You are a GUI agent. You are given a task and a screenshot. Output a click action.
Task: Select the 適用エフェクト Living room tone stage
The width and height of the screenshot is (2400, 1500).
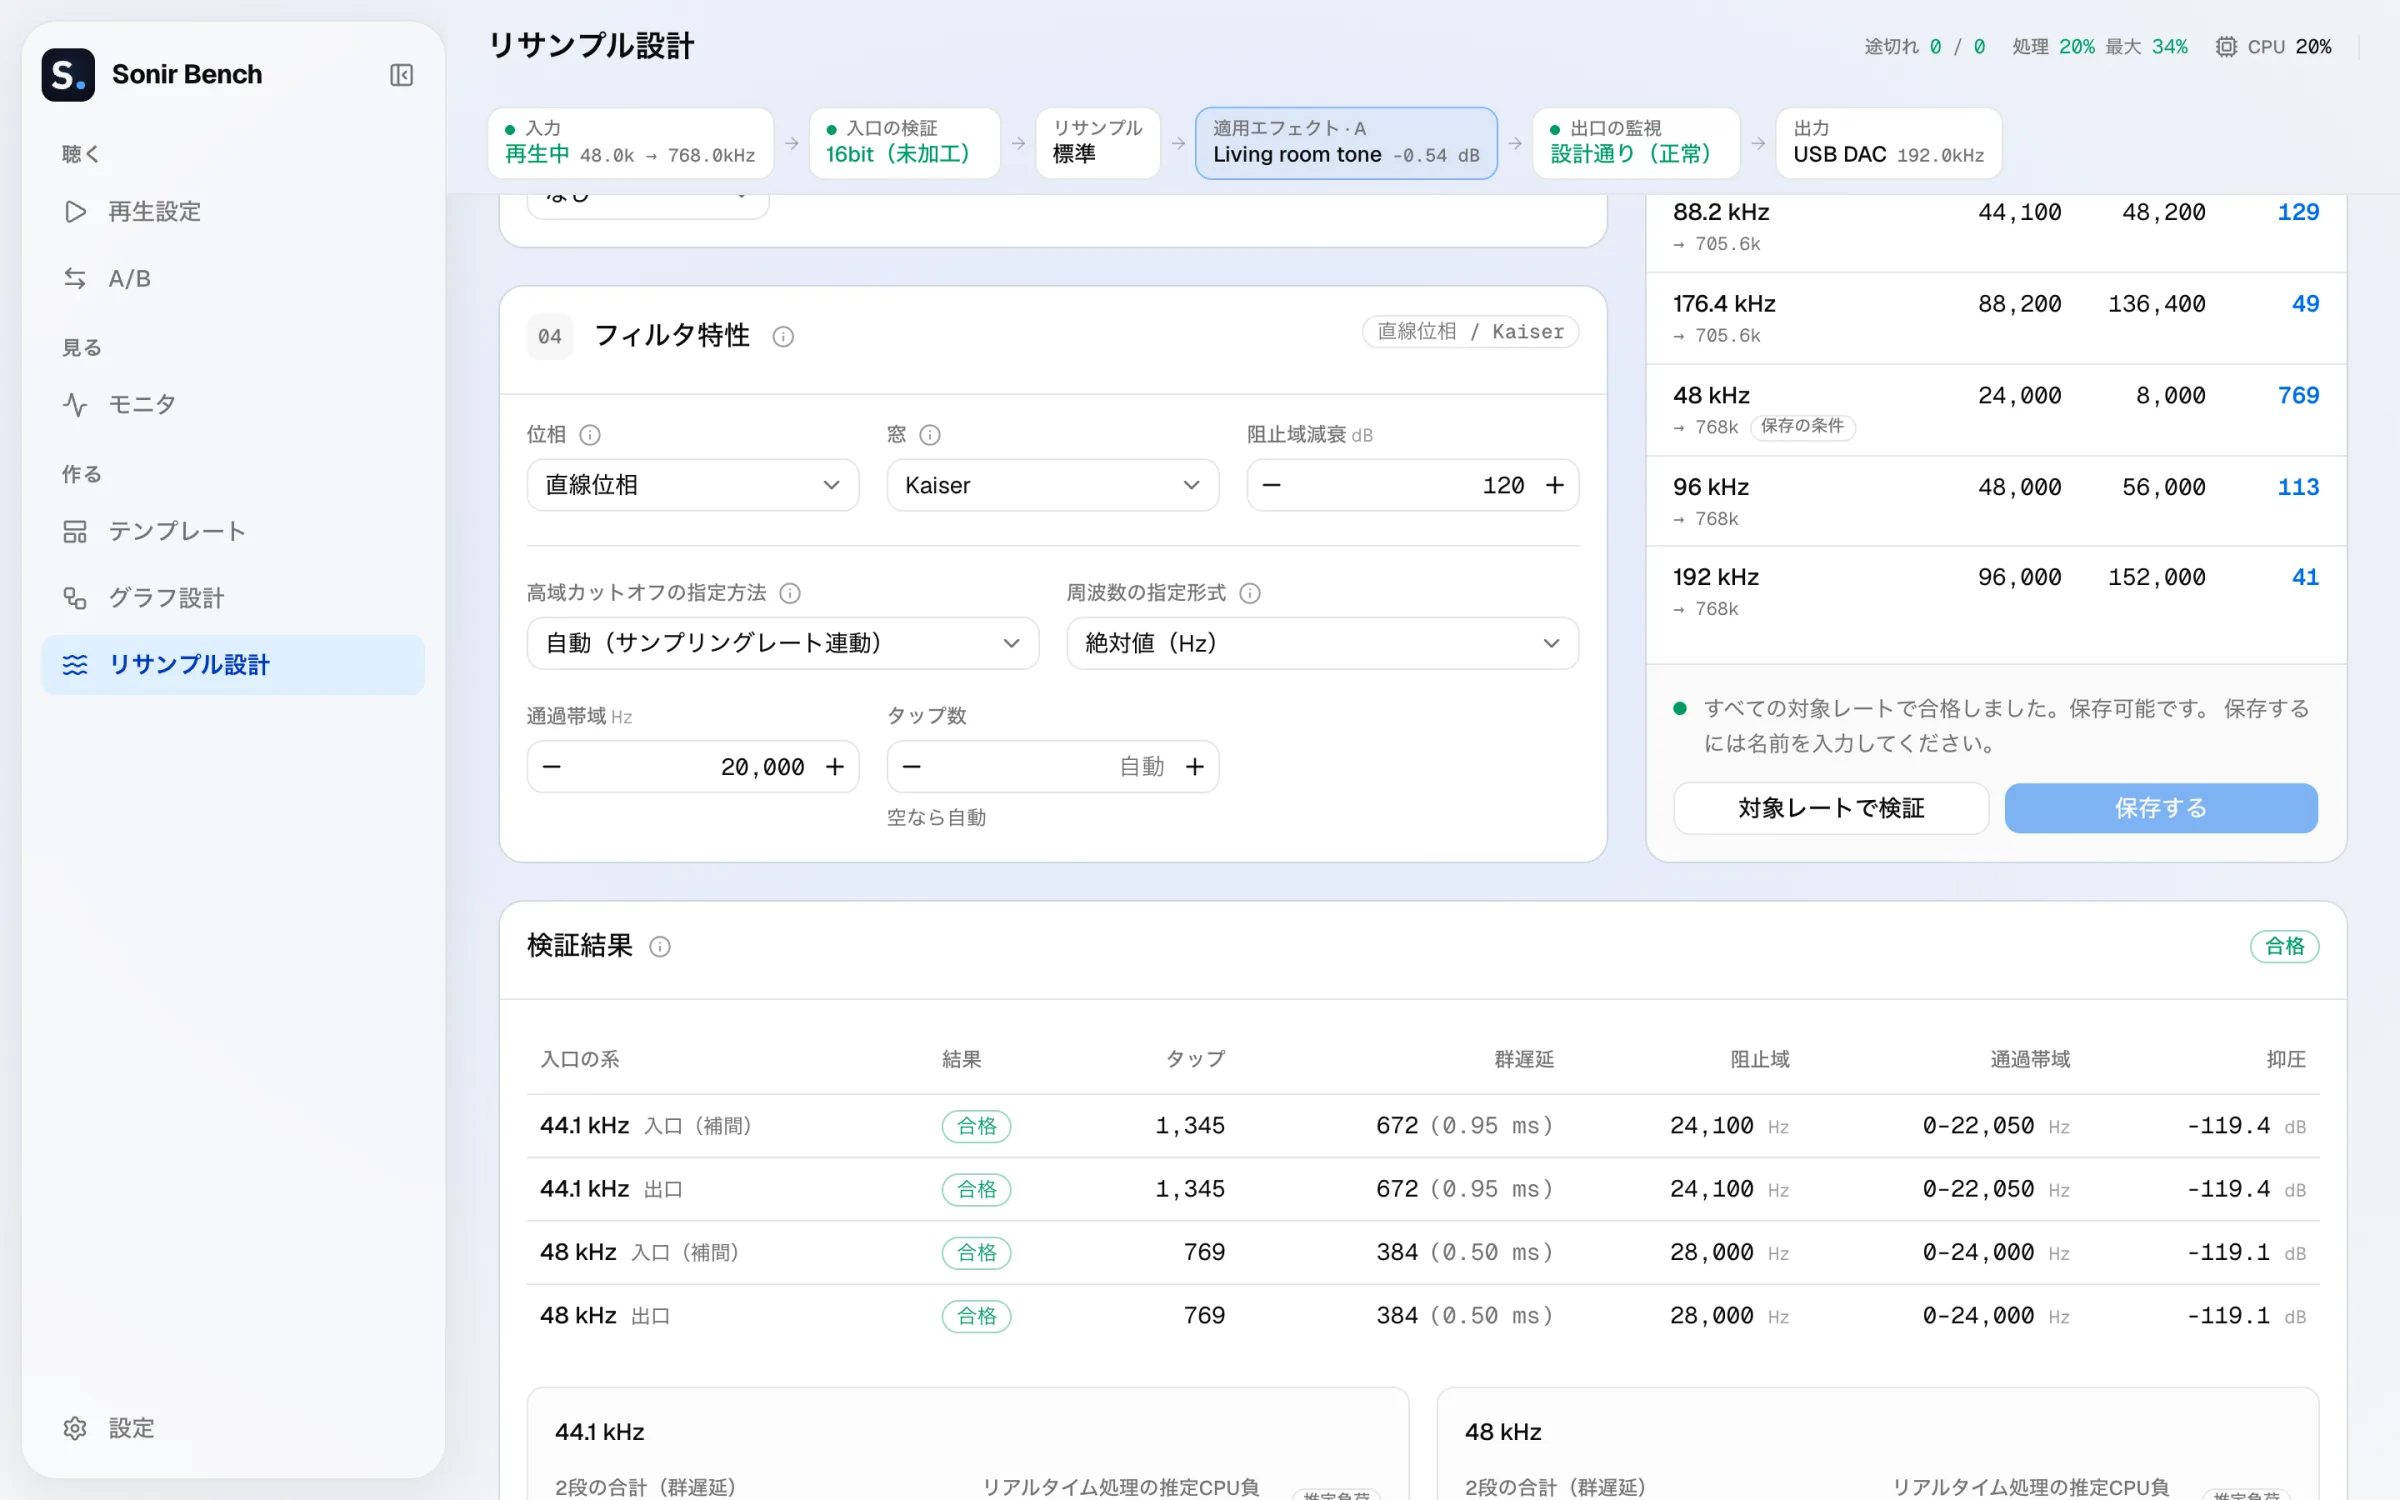(x=1346, y=143)
